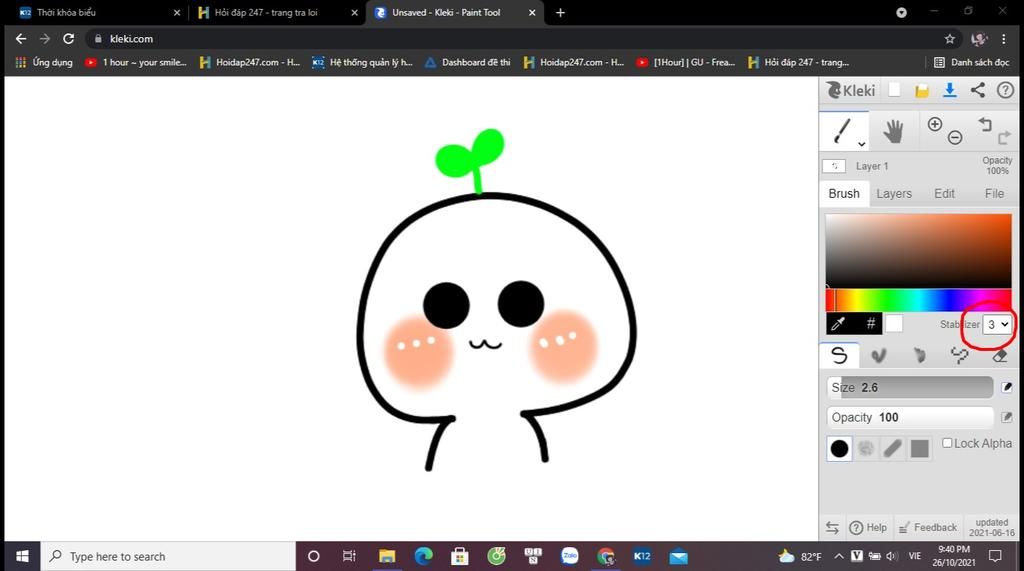Viewport: 1024px width, 571px height.
Task: Click the zoom in magnifier icon
Action: point(935,124)
